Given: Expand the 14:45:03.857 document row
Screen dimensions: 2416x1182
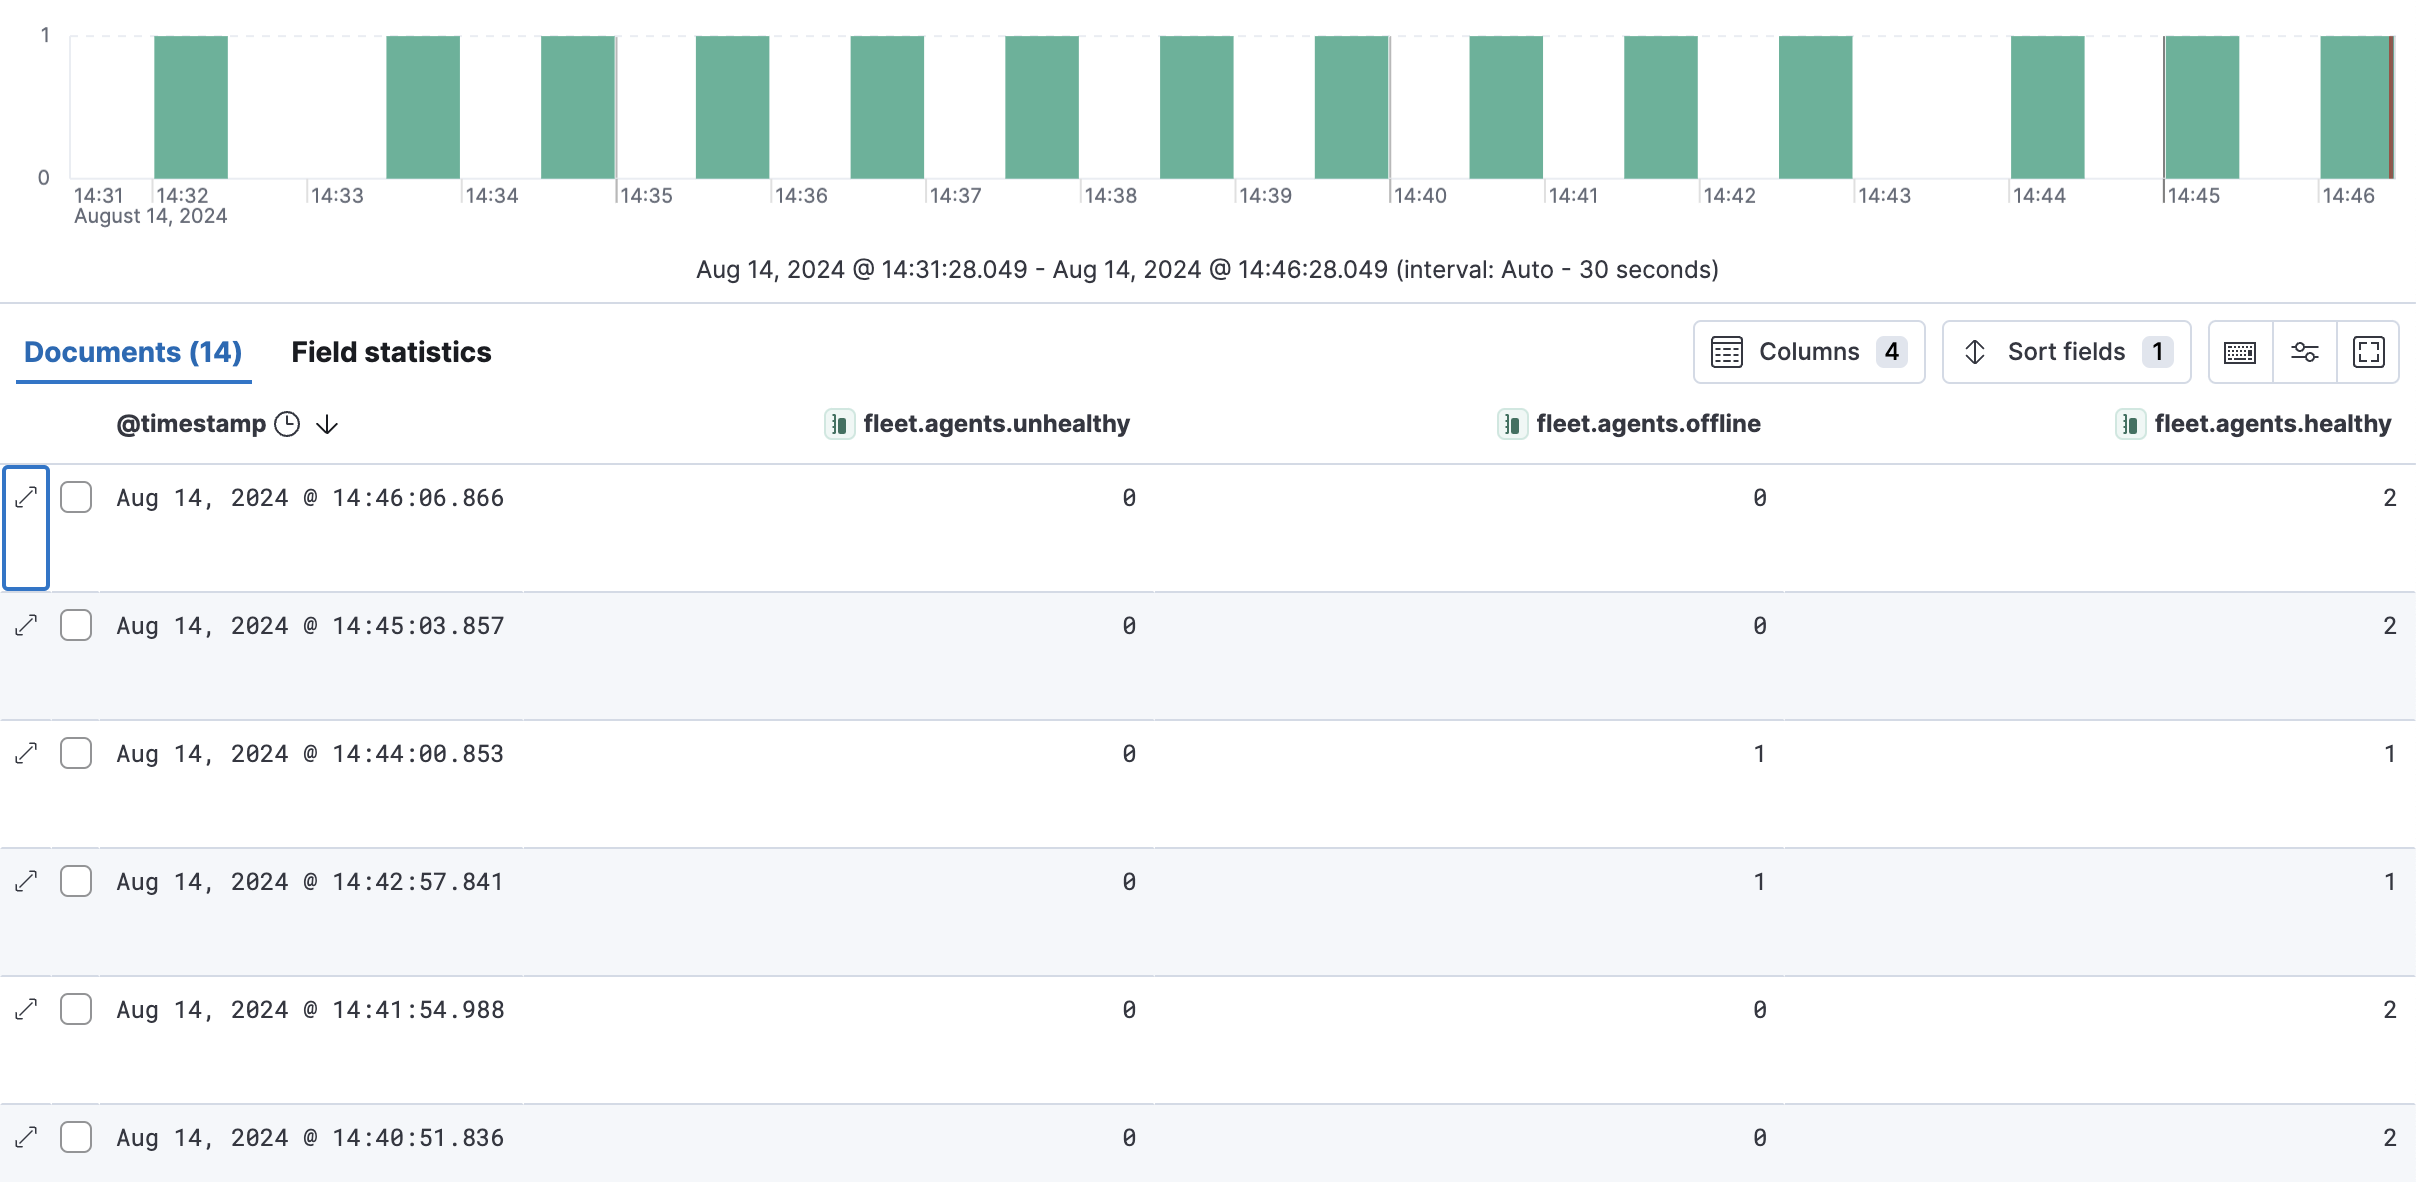Looking at the screenshot, I should [27, 625].
